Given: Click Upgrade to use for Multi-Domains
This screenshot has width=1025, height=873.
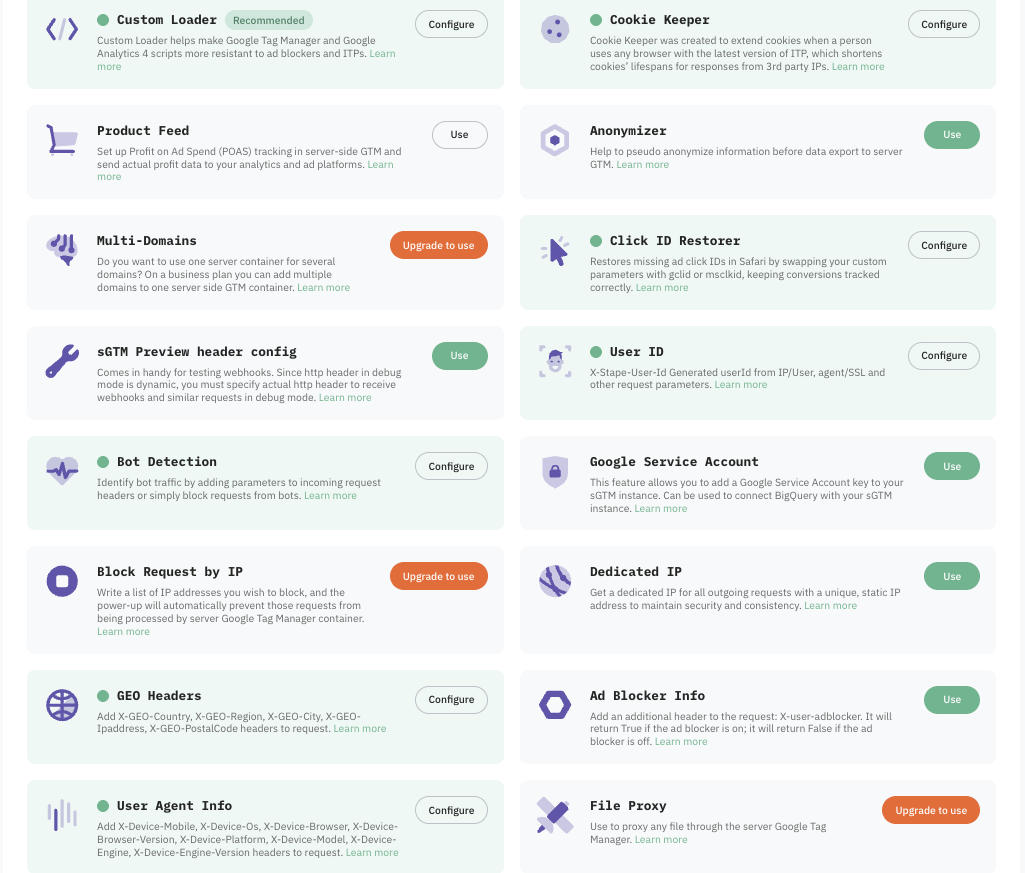Looking at the screenshot, I should [x=438, y=245].
